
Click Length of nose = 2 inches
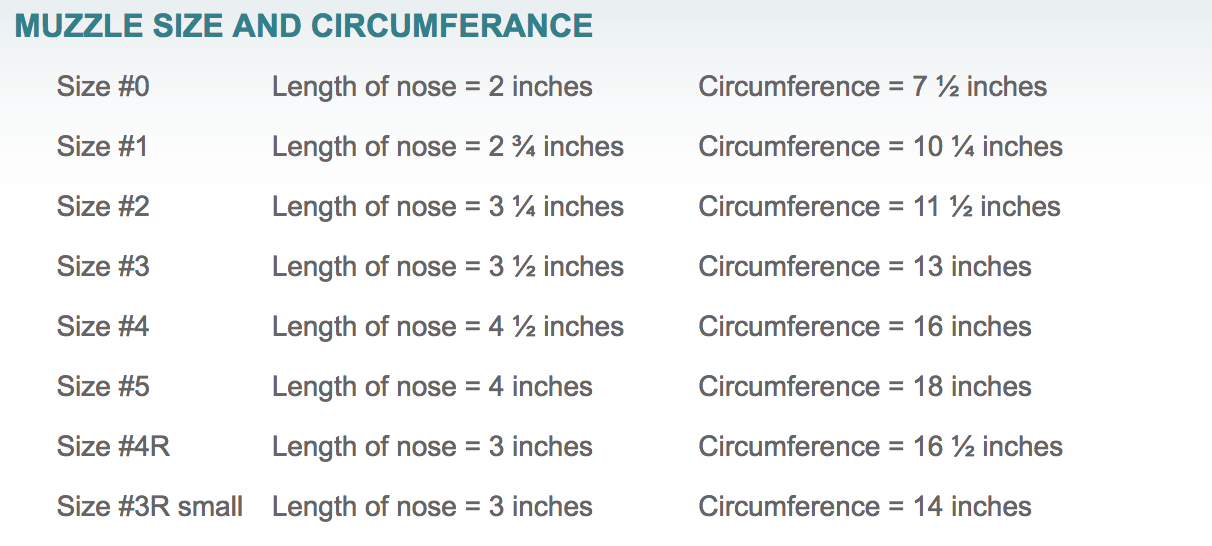click(x=432, y=87)
